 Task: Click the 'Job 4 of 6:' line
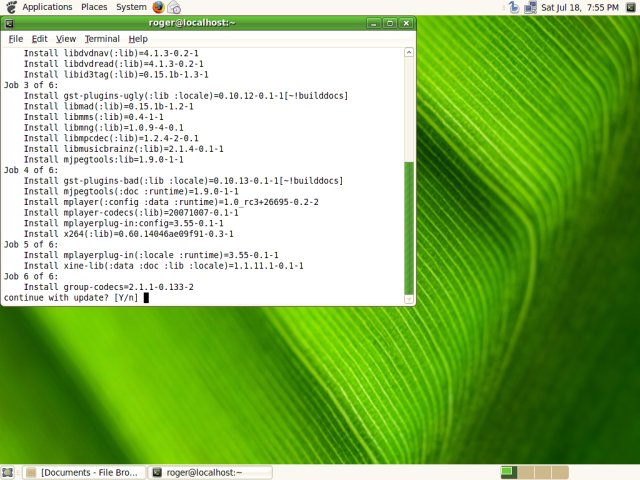pyautogui.click(x=31, y=170)
